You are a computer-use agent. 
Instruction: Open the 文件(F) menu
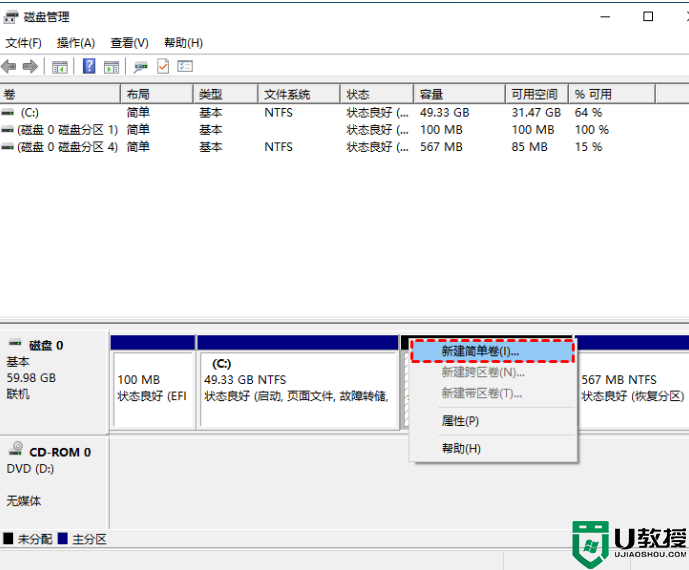(23, 43)
